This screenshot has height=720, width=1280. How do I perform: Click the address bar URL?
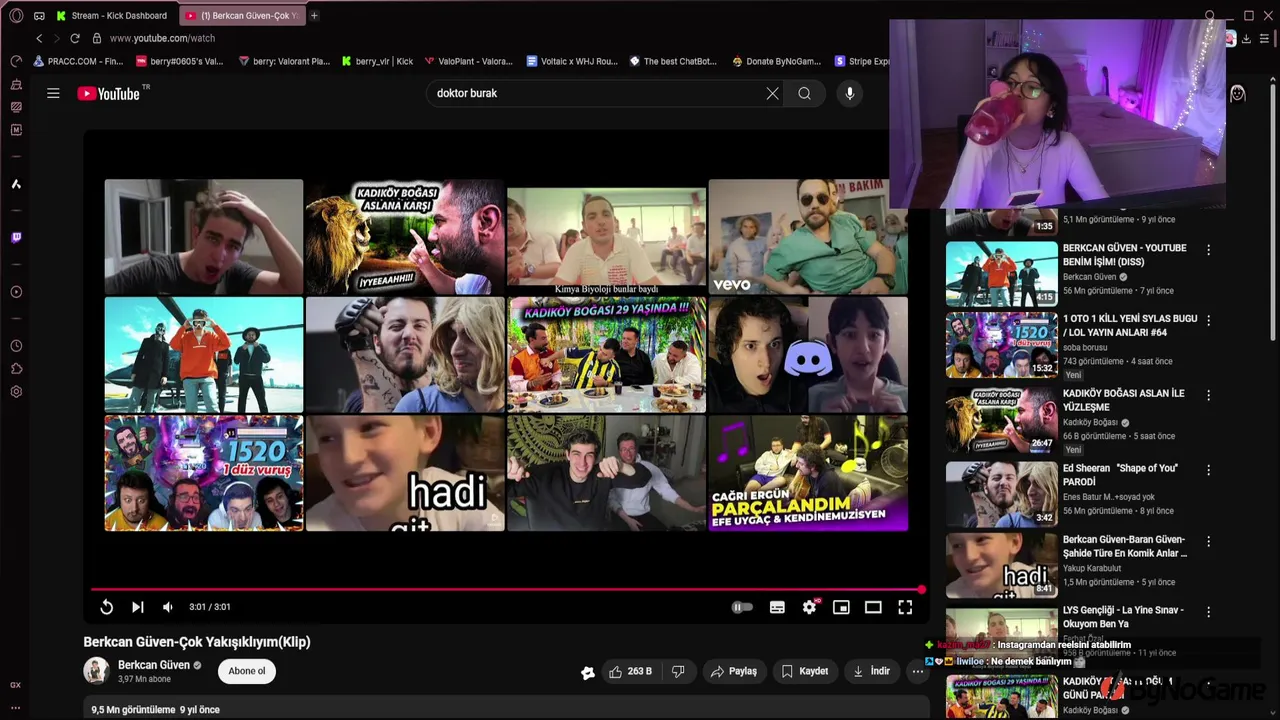[162, 38]
